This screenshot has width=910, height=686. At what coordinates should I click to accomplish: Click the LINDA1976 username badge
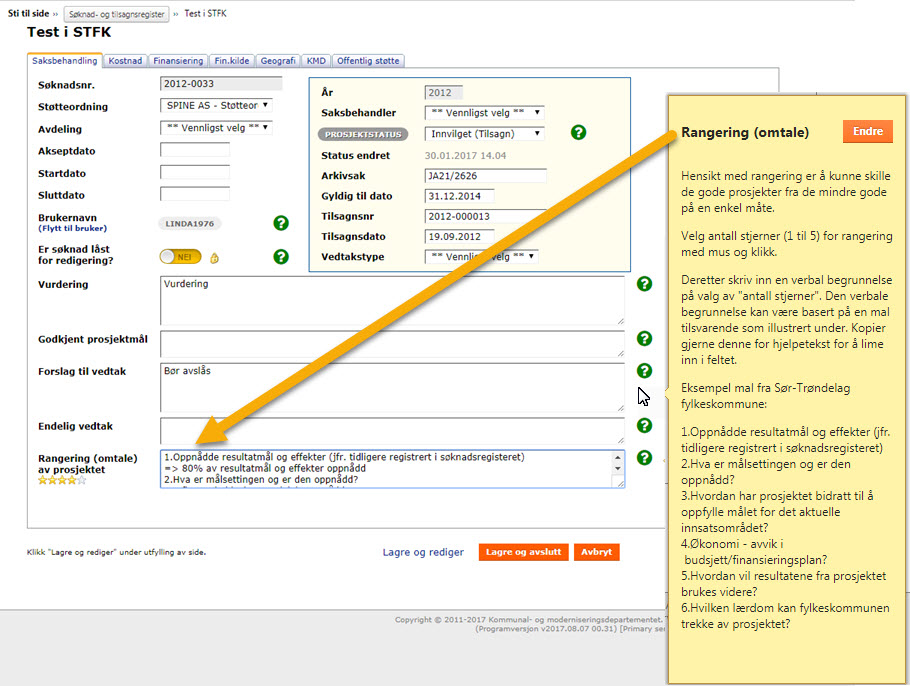(190, 223)
